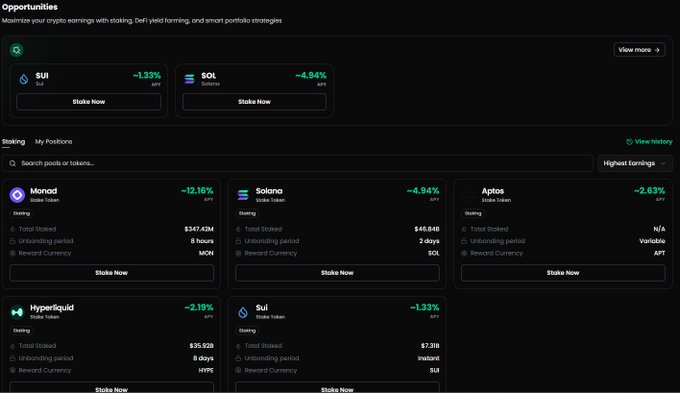Viewport: 680px width, 393px height.
Task: Click the Reward Currency icon on Solana card
Action: coord(238,253)
